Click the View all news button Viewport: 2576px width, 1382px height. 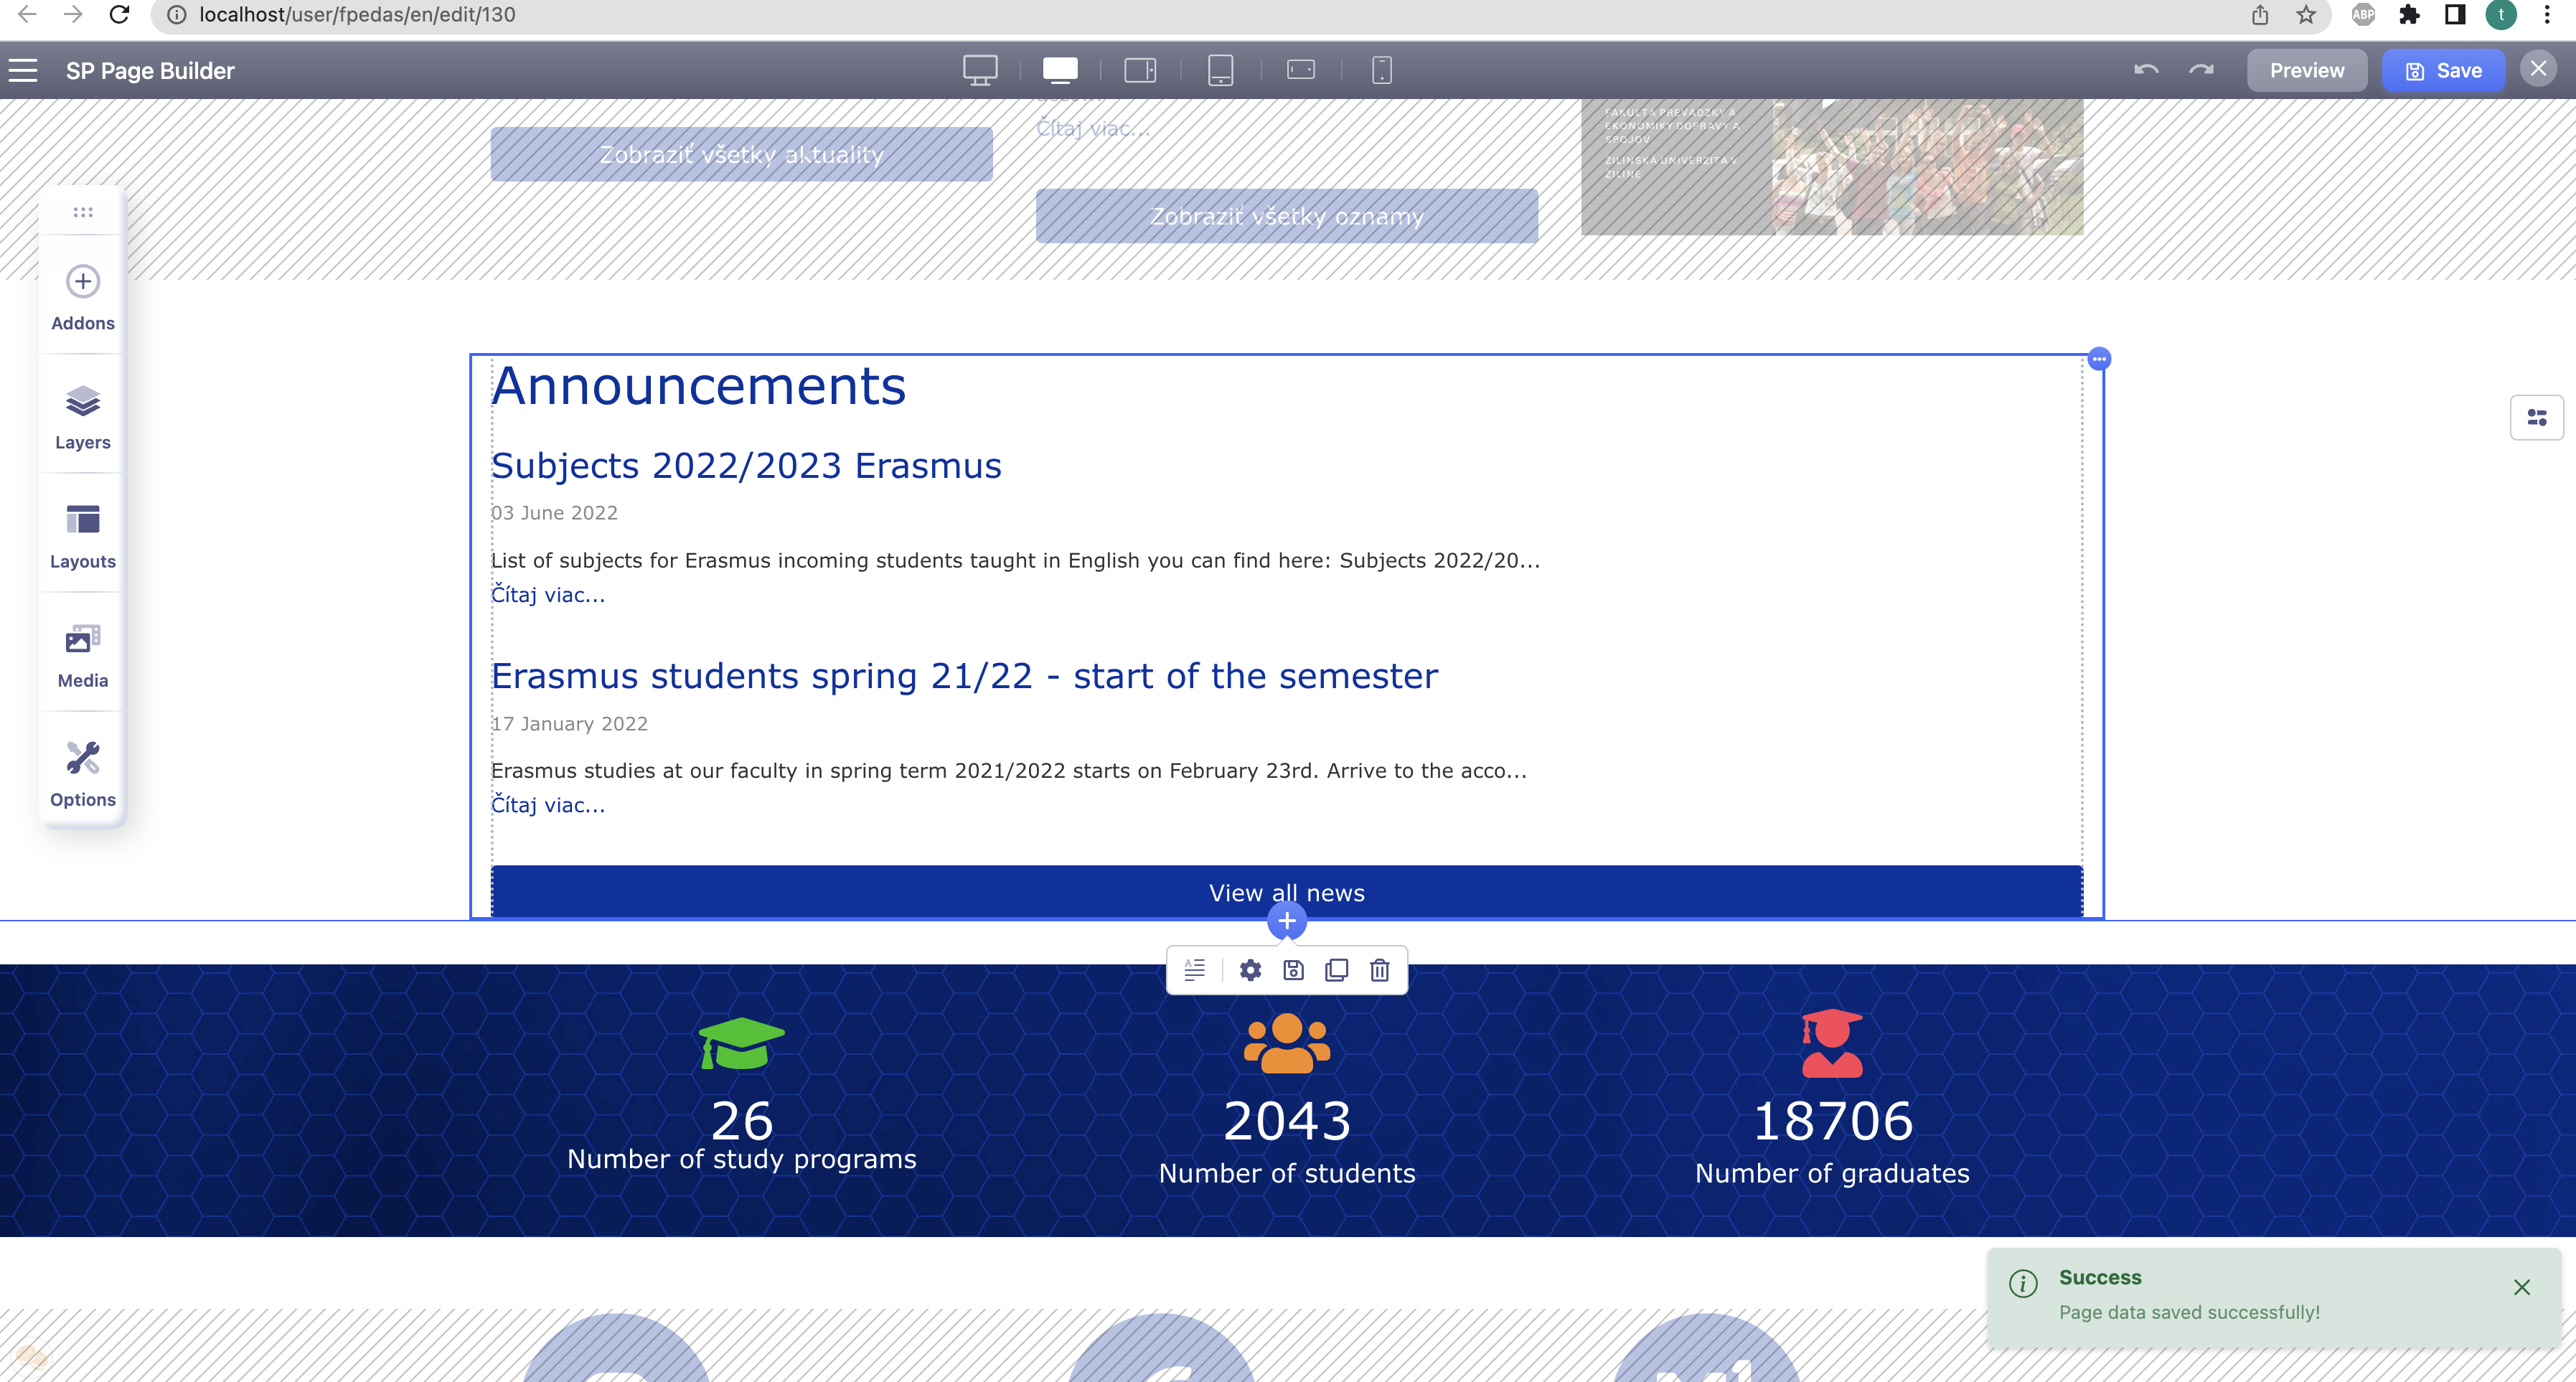click(1287, 892)
